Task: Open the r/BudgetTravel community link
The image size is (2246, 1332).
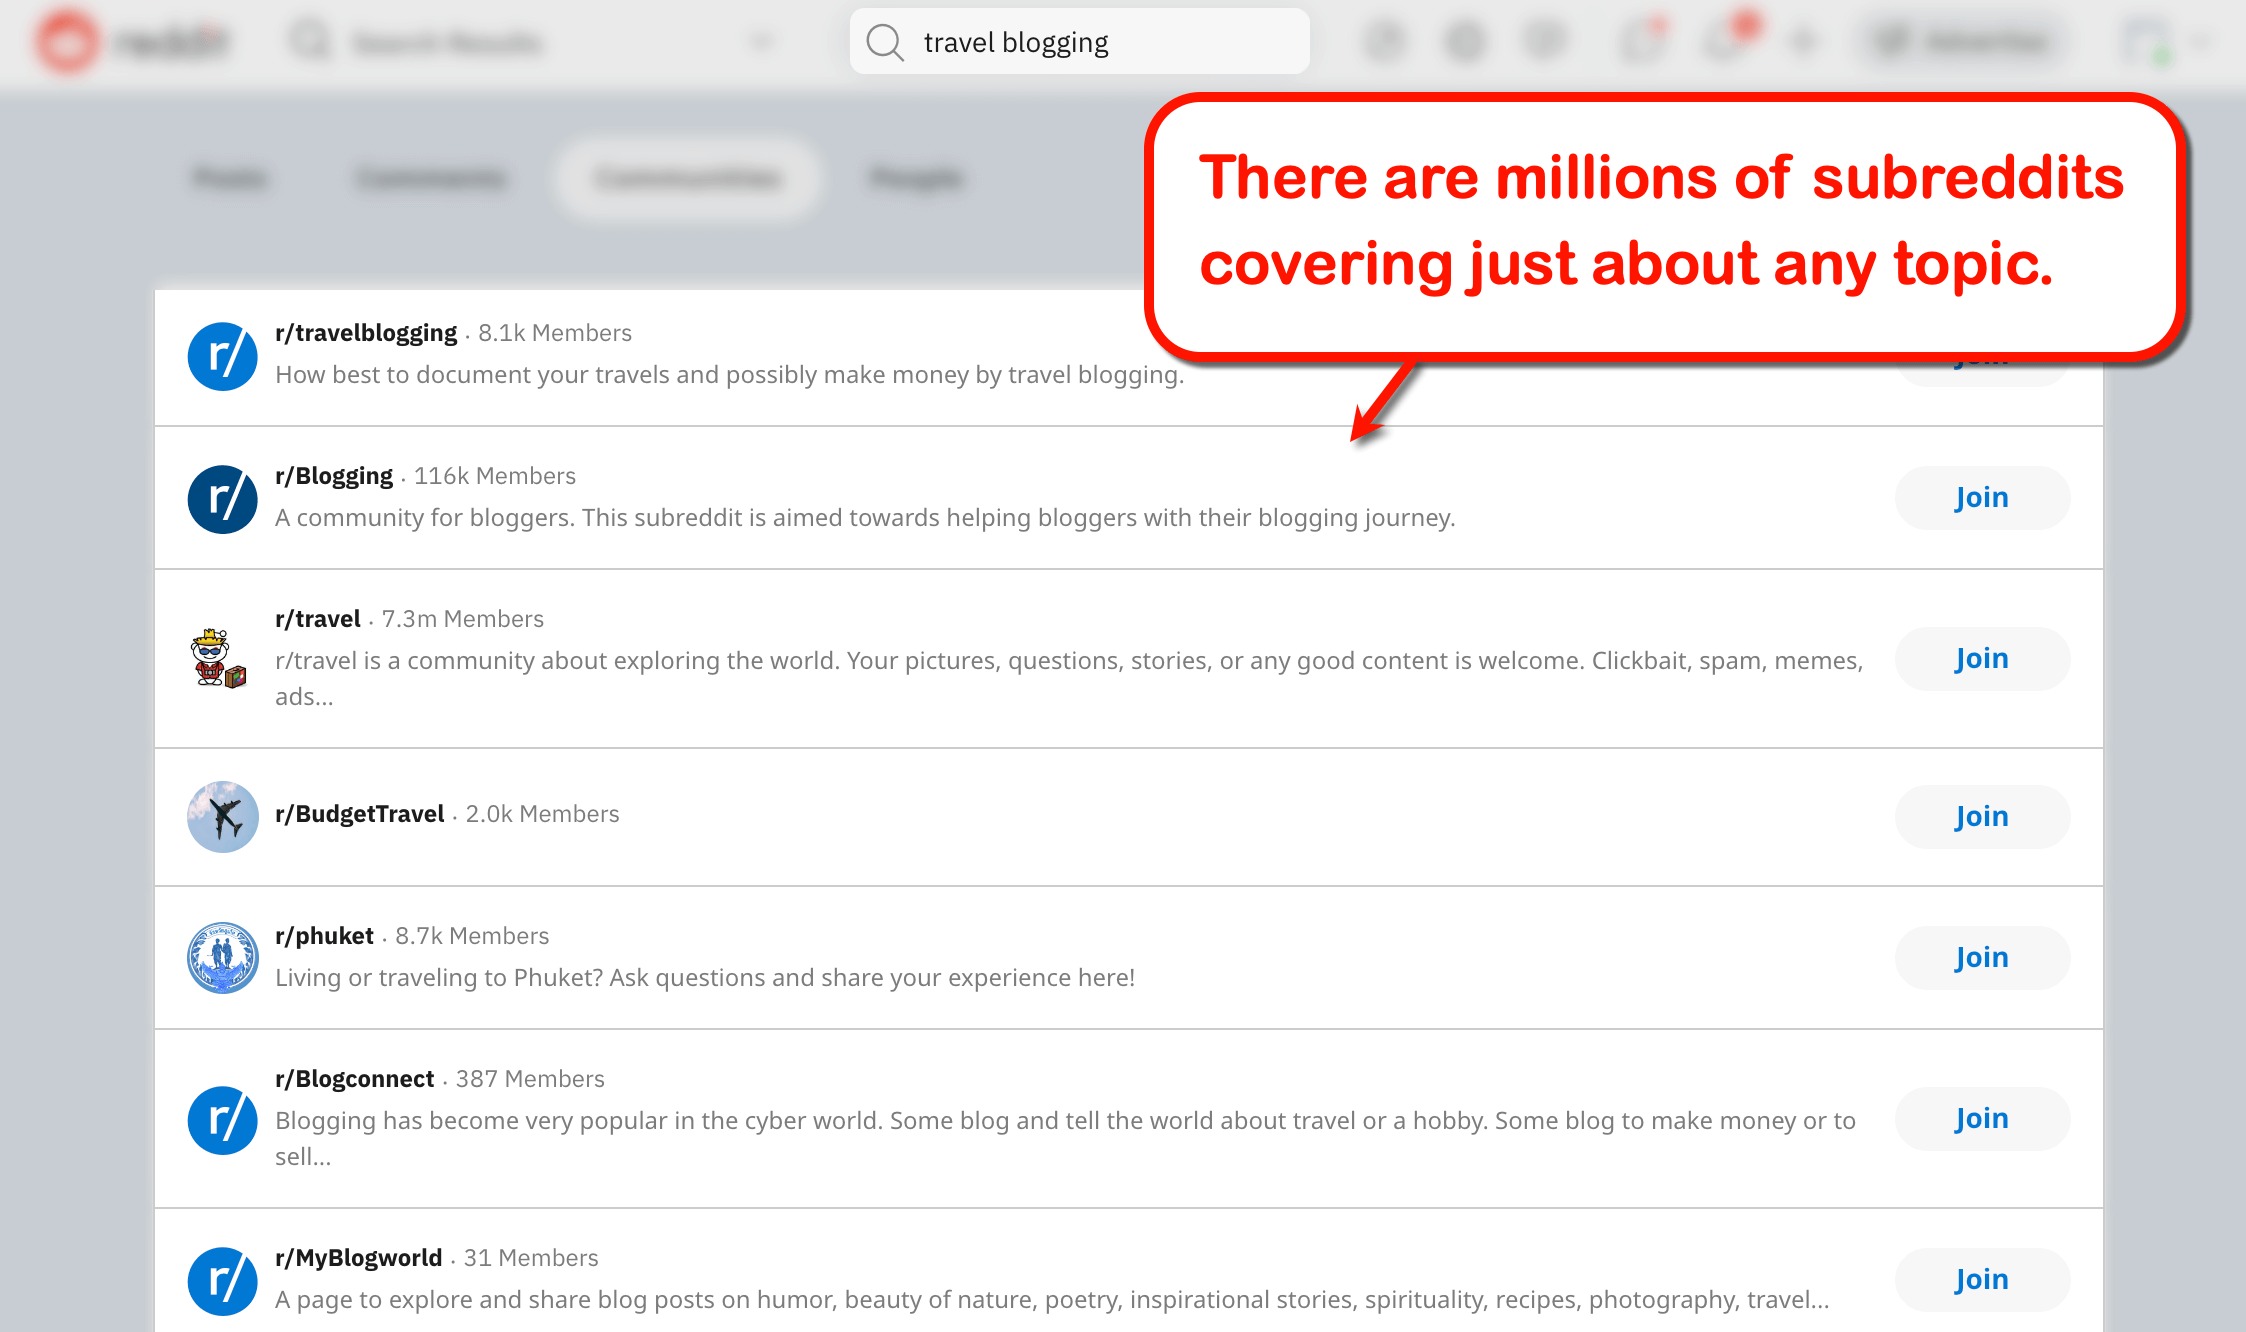Action: (x=360, y=814)
